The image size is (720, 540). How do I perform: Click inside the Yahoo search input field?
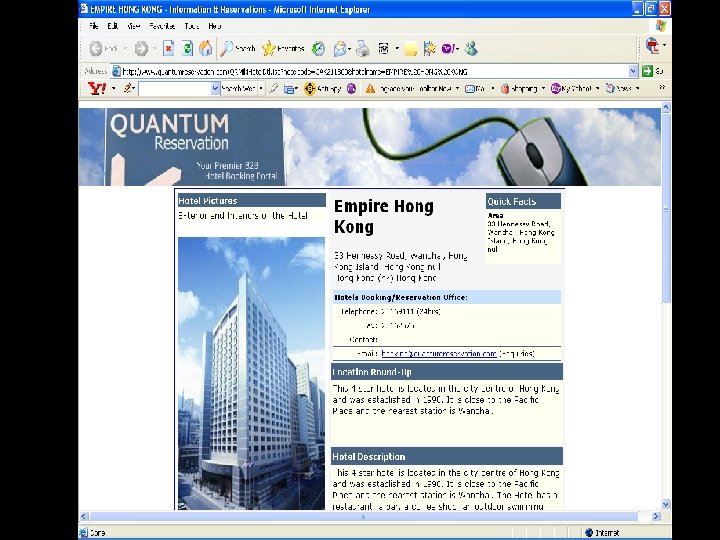click(175, 89)
